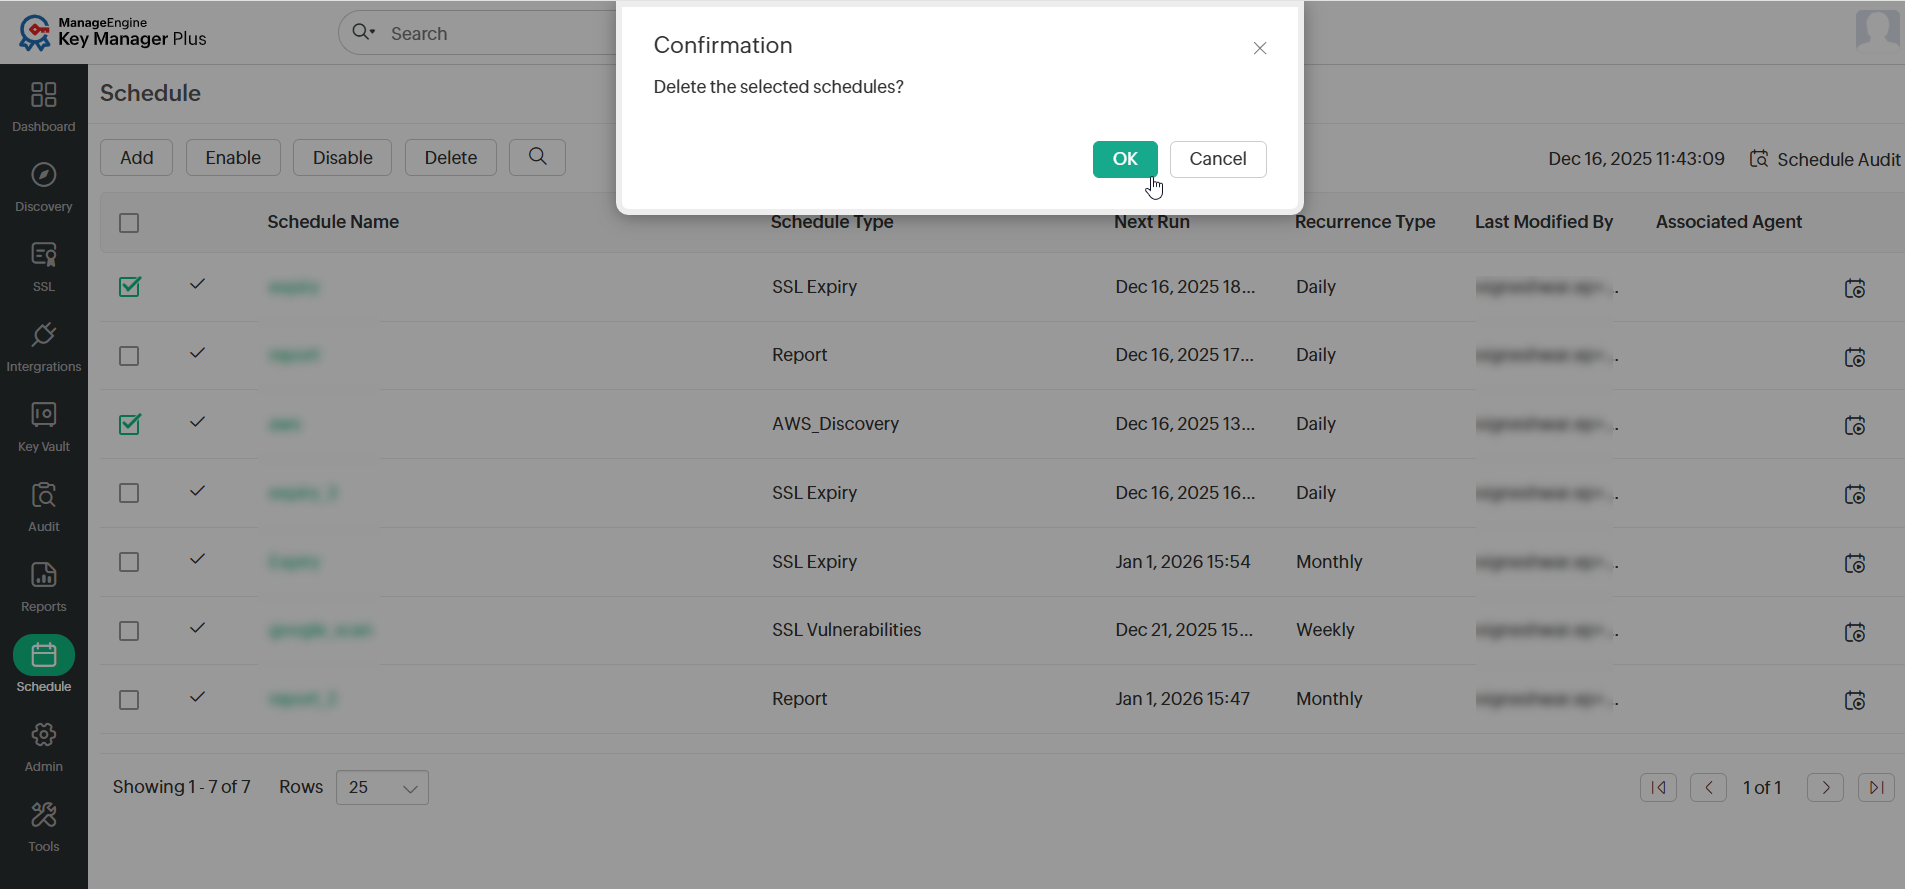This screenshot has height=889, width=1905.
Task: Check the SSL Vulnerabilities row checkbox
Action: pyautogui.click(x=129, y=631)
